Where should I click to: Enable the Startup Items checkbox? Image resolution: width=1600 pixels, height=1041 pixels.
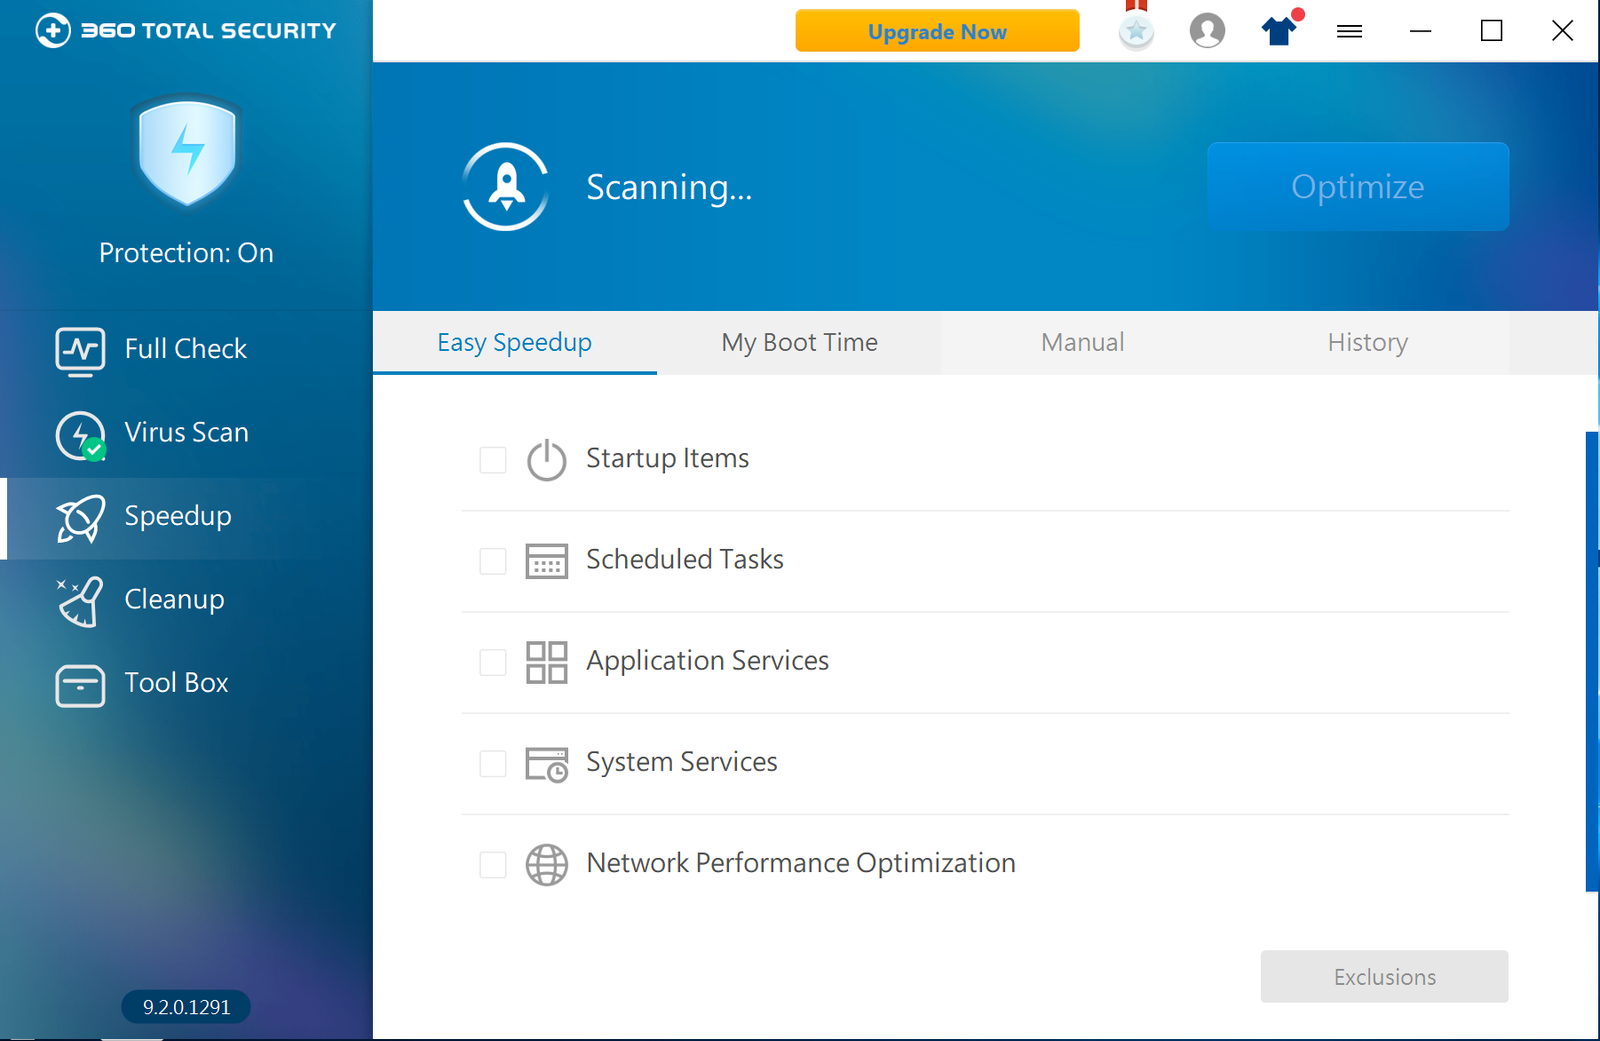[x=492, y=460]
